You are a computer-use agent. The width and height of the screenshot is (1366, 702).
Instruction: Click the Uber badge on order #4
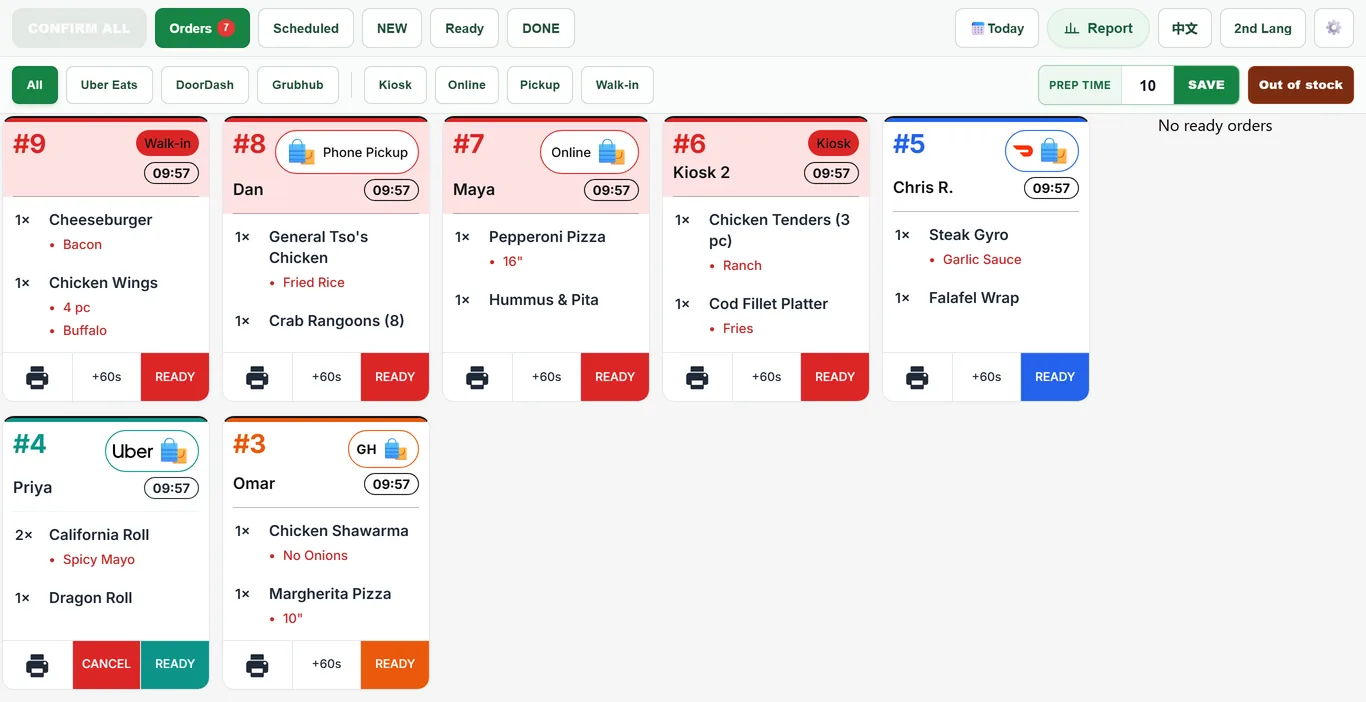click(151, 451)
